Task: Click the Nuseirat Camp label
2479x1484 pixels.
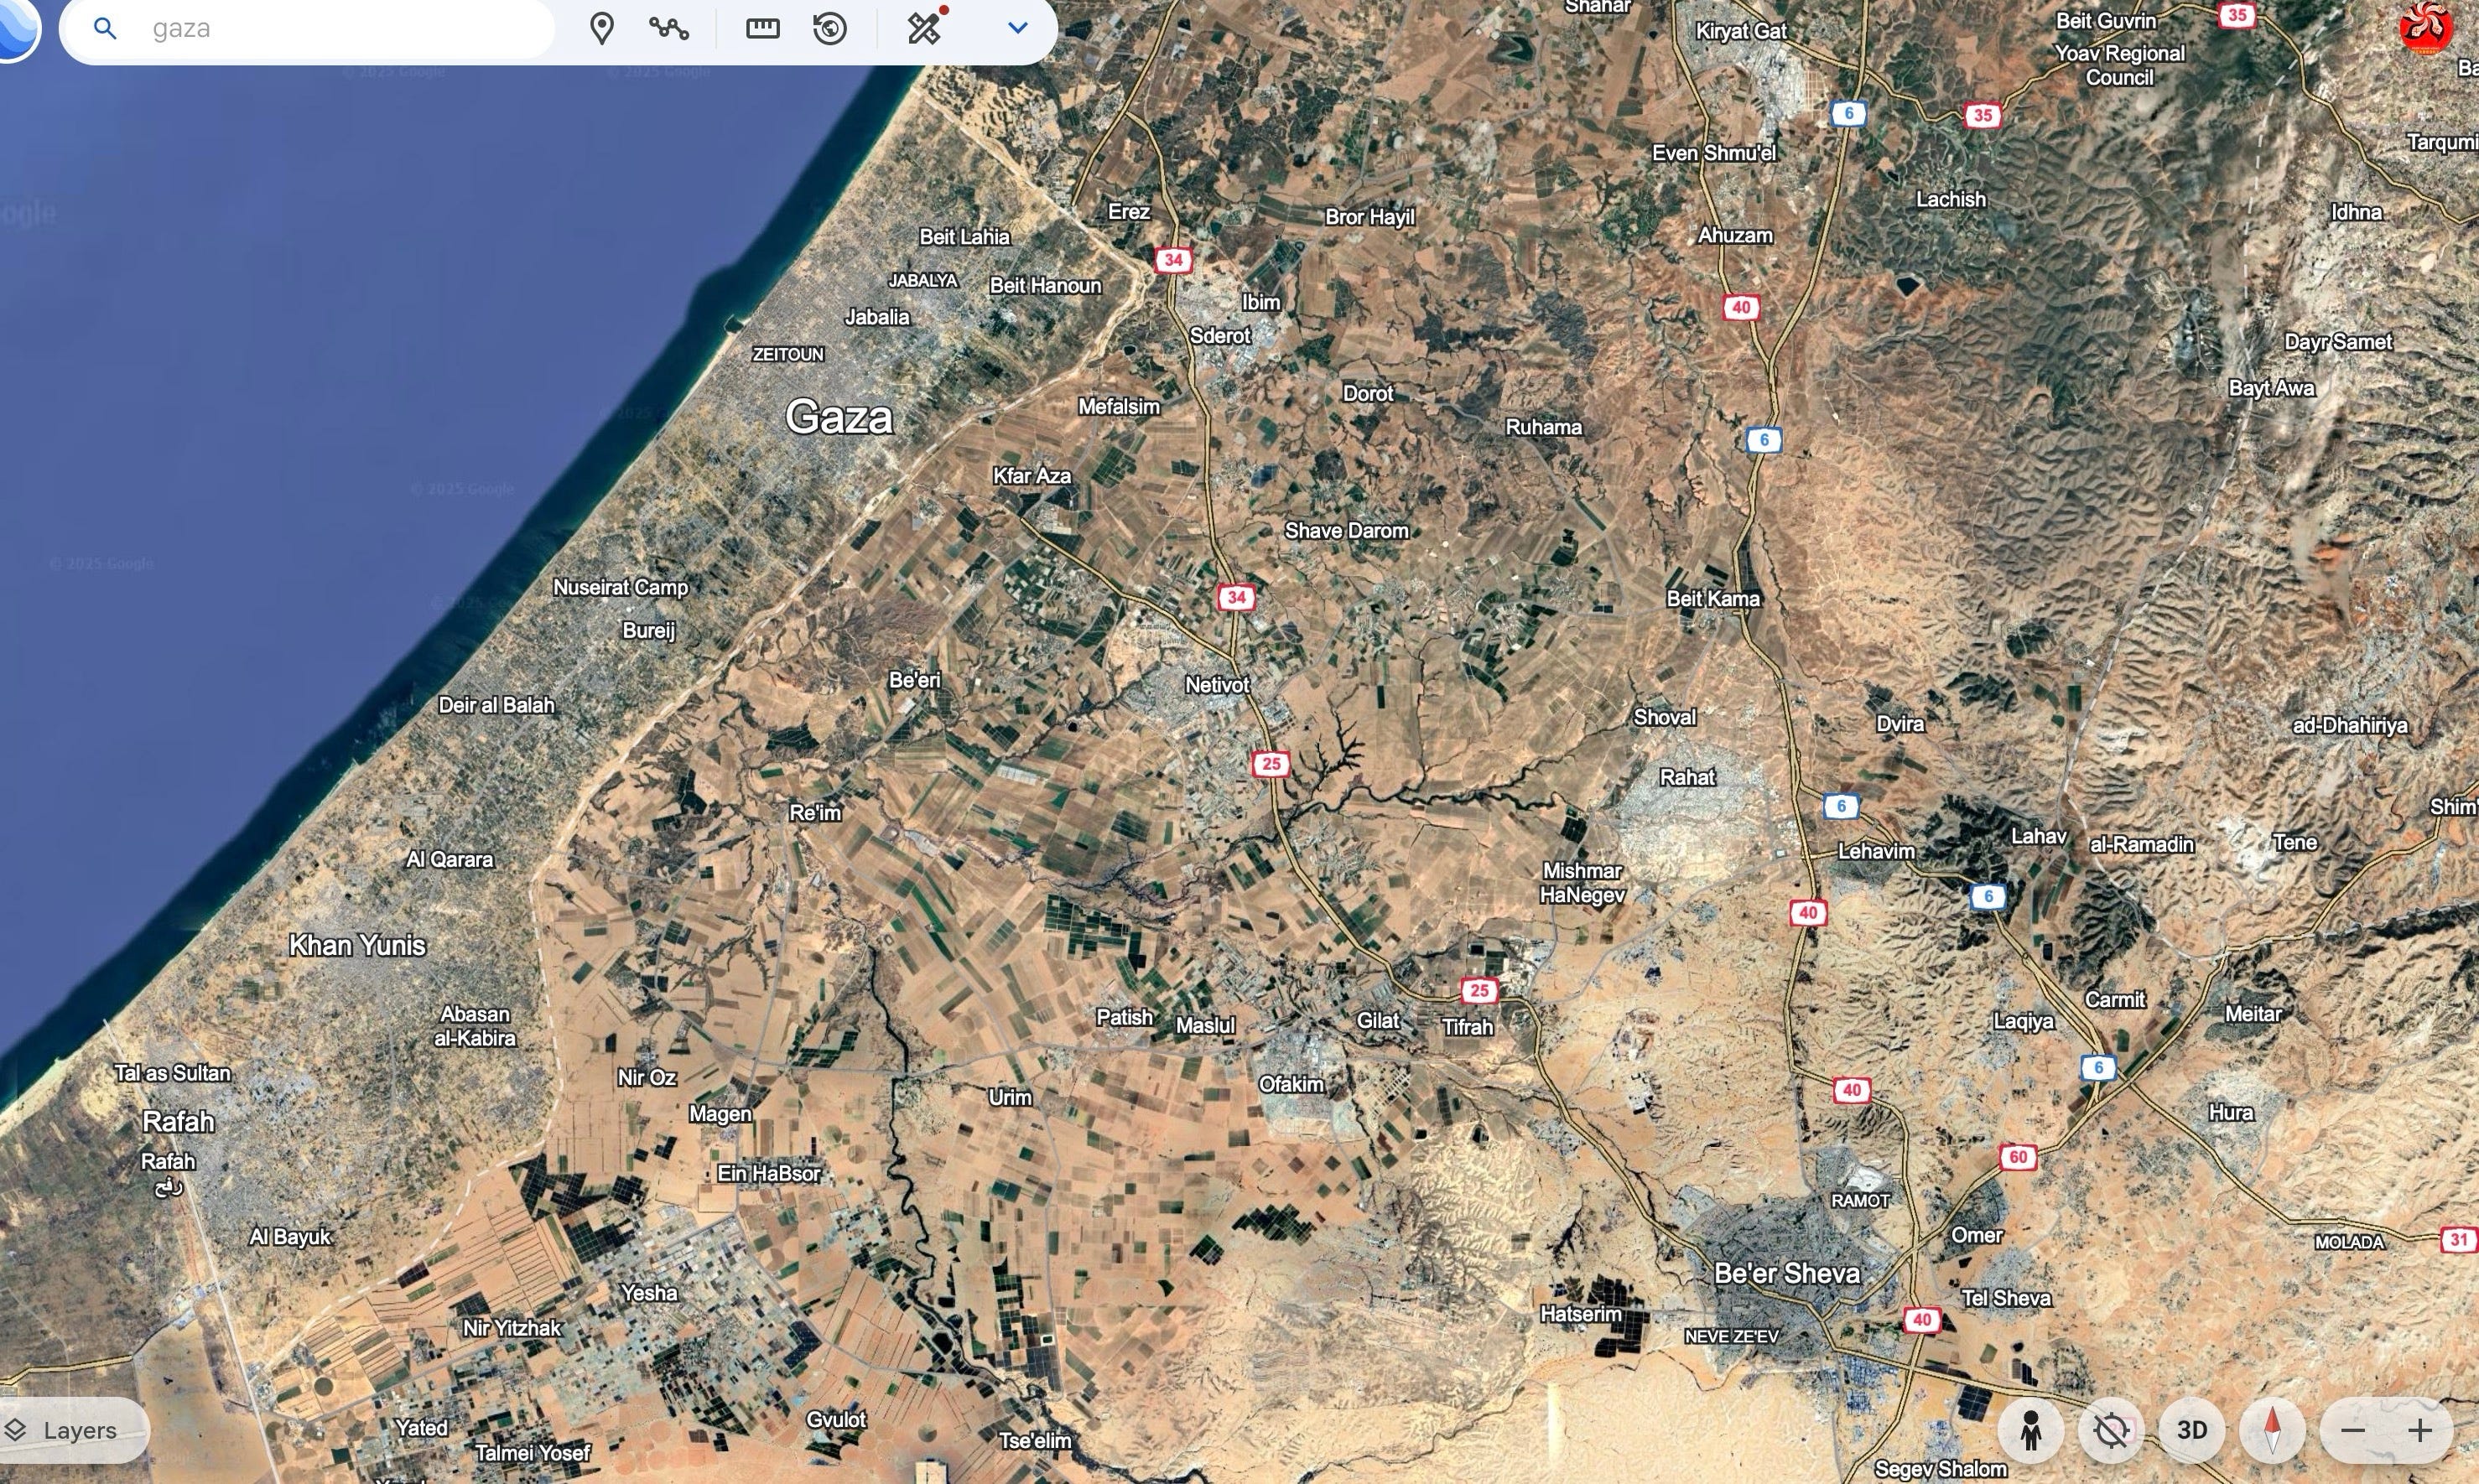Action: click(620, 588)
